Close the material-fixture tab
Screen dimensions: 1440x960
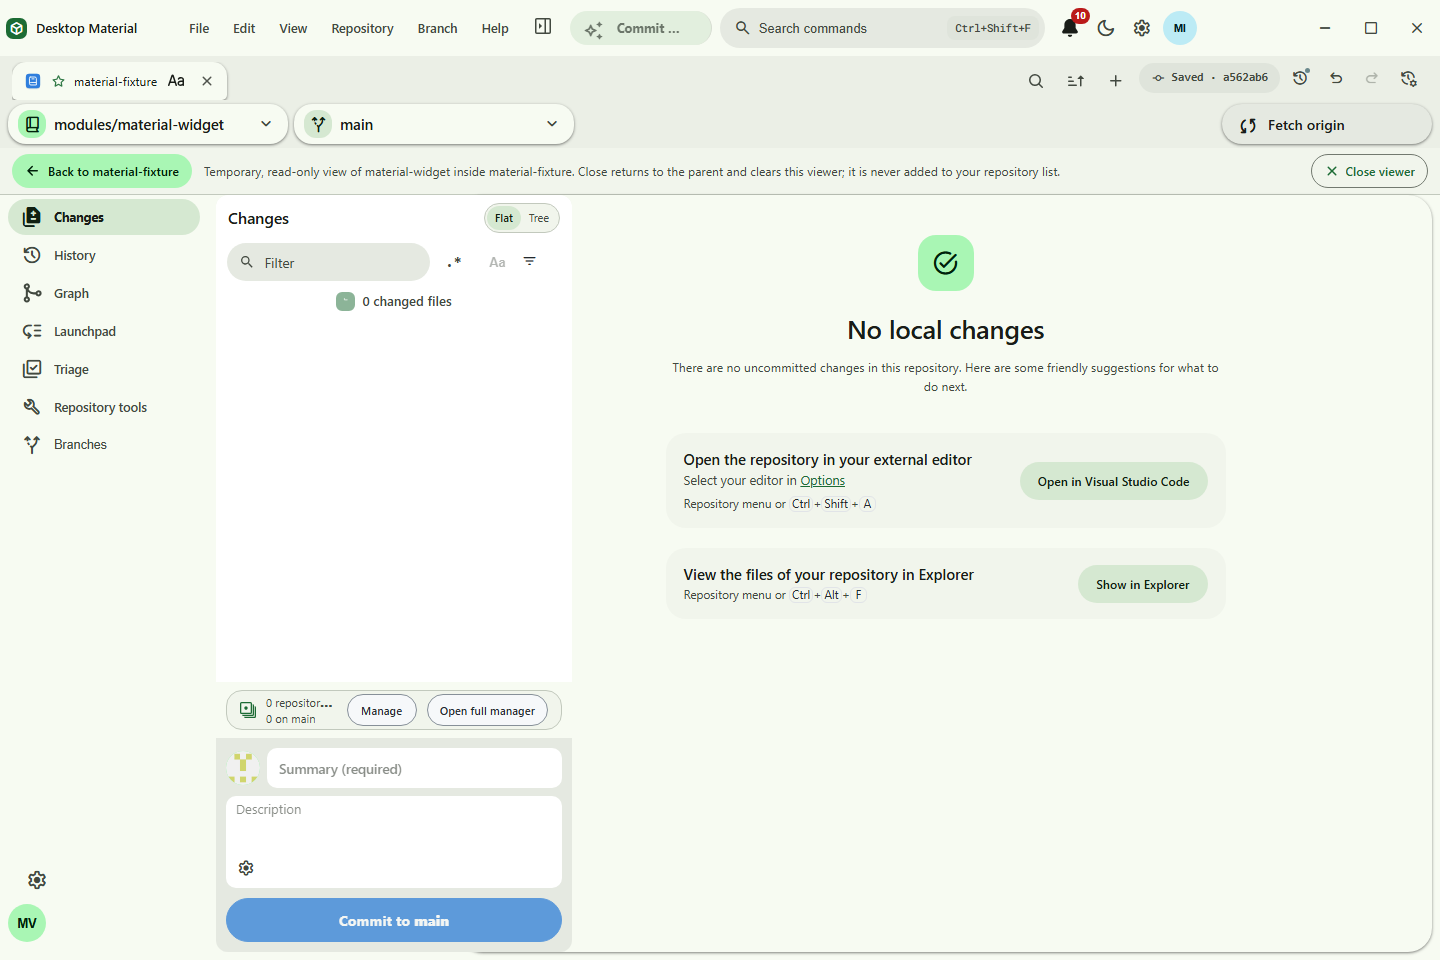click(x=207, y=81)
